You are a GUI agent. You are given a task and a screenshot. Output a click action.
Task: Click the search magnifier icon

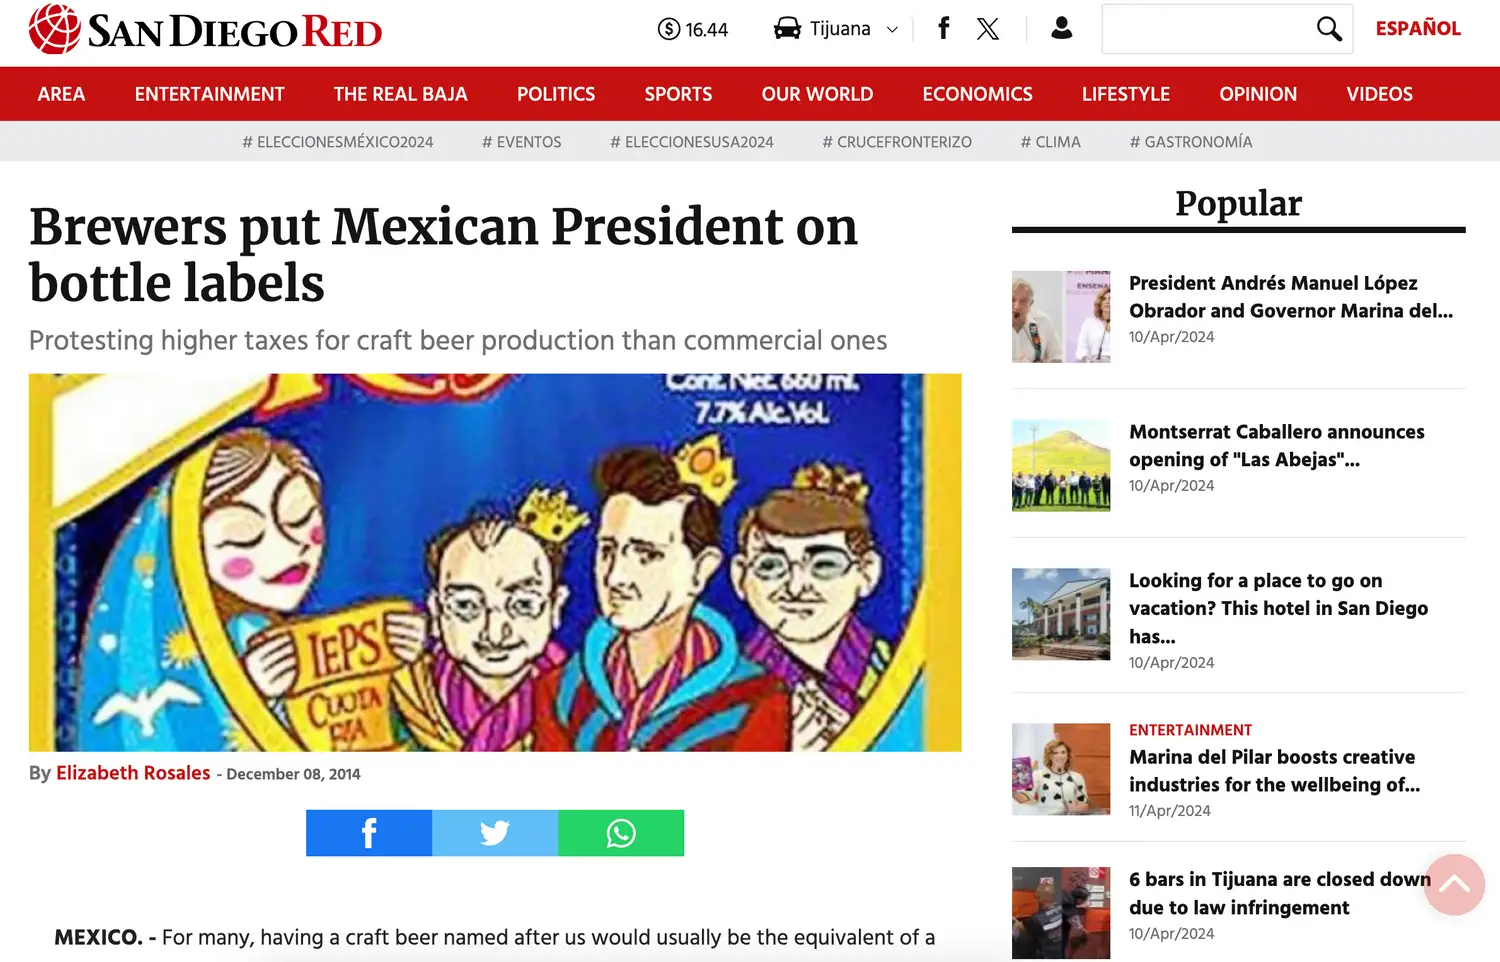point(1329,29)
